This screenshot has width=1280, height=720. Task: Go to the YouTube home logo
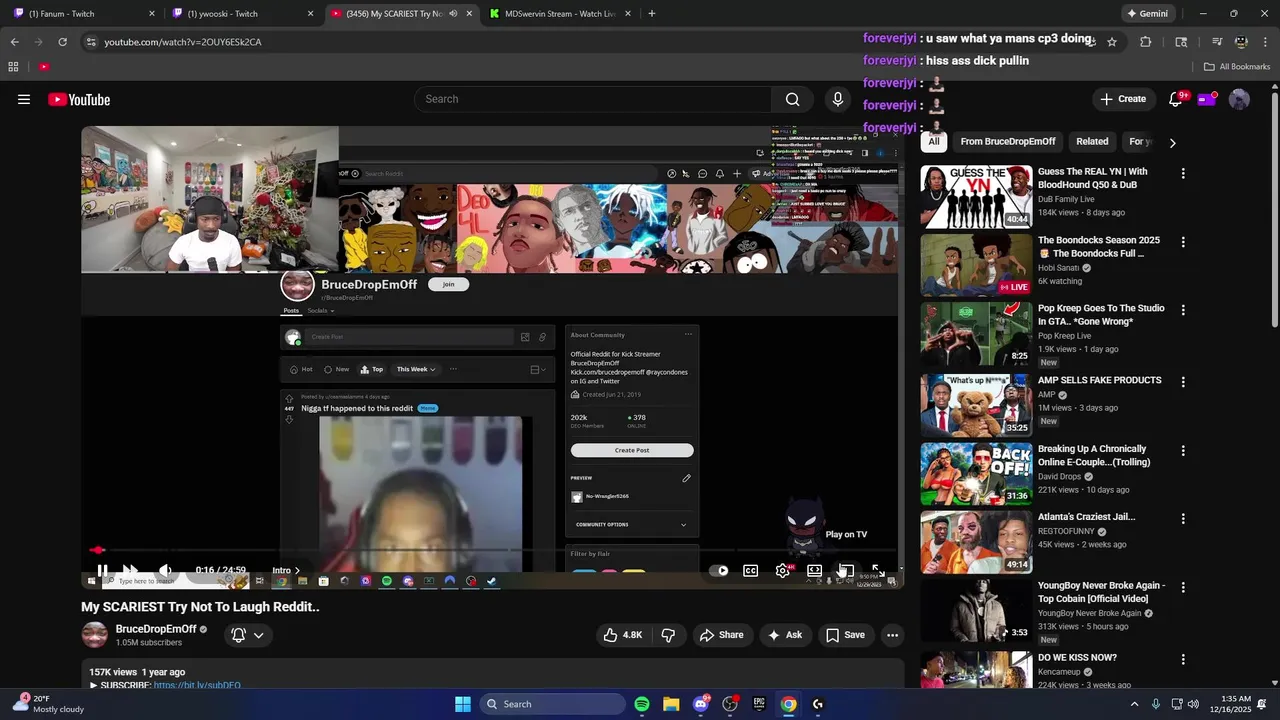79,99
